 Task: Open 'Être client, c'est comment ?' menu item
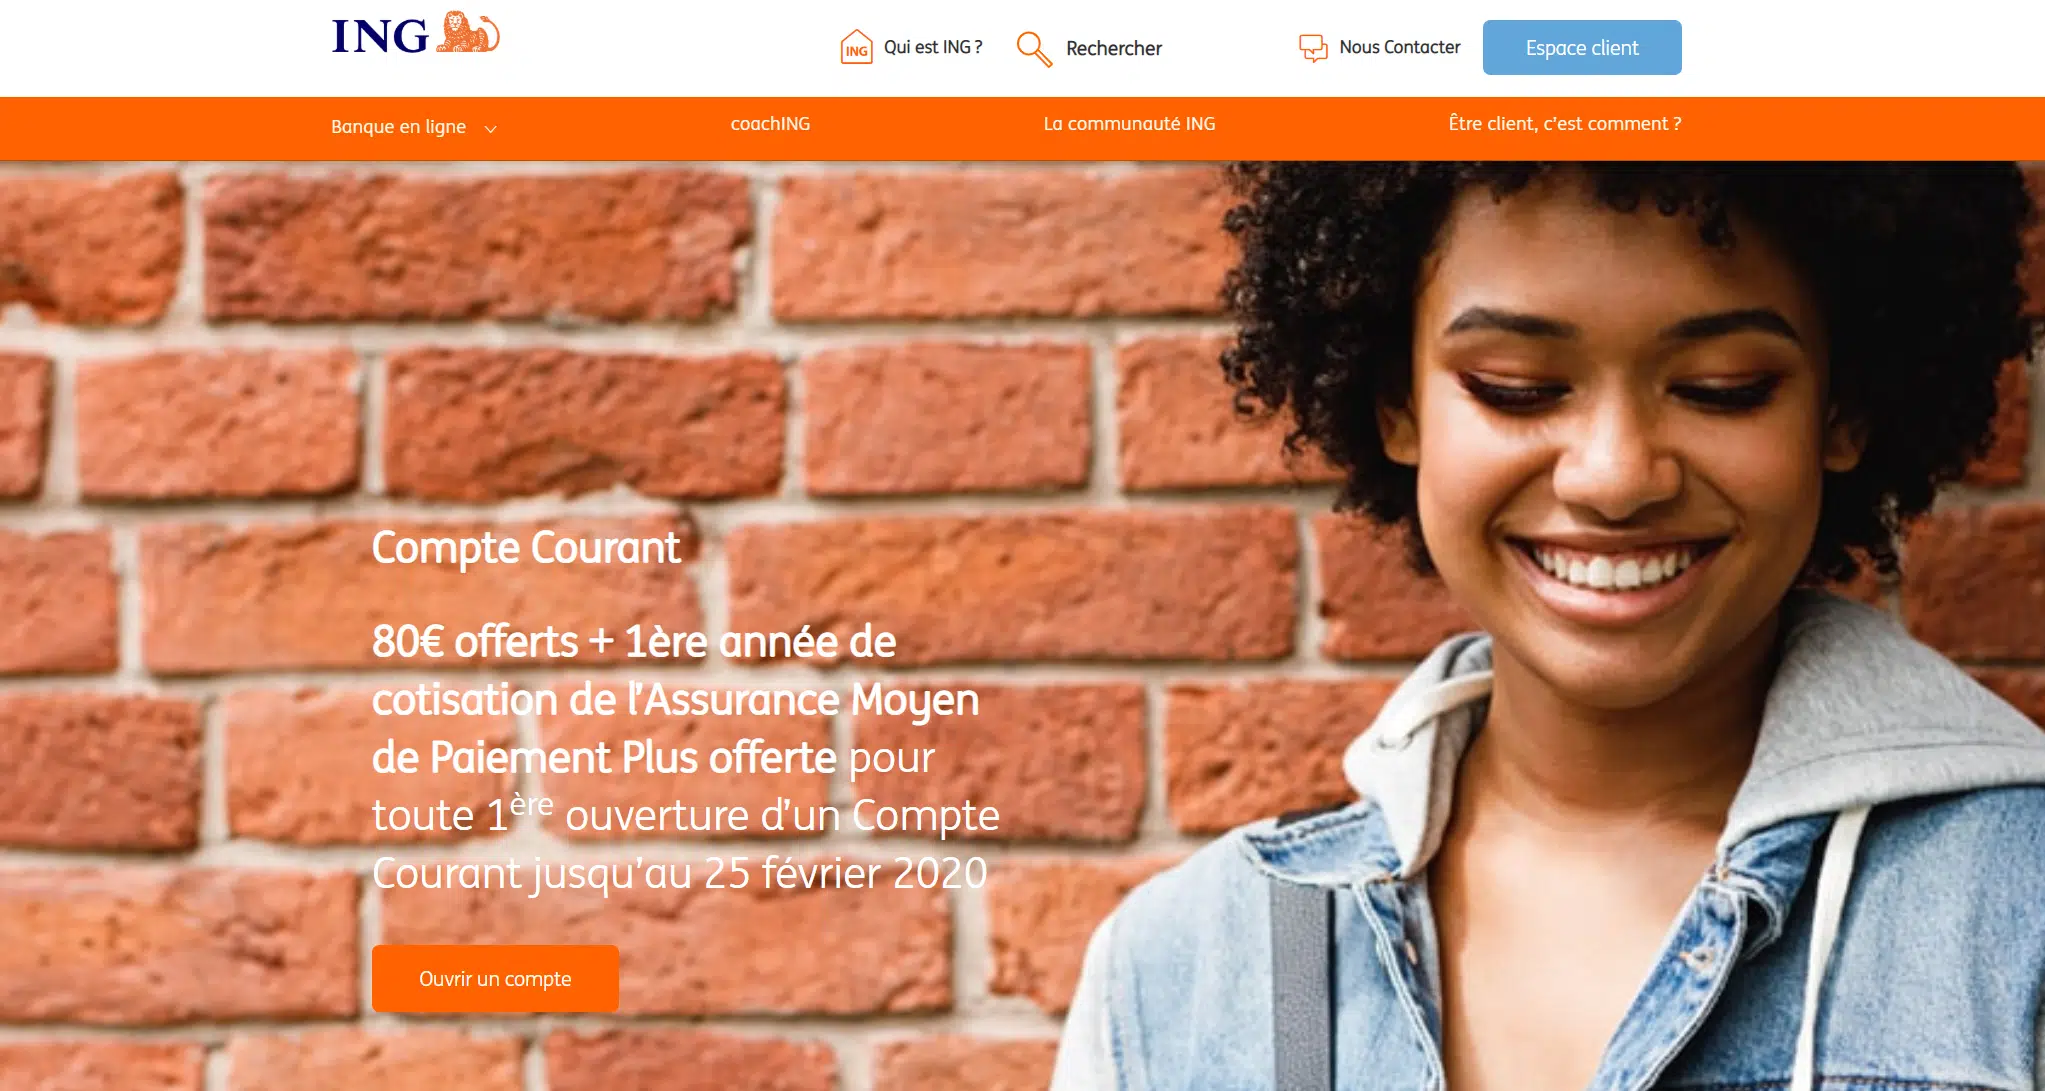(1565, 124)
